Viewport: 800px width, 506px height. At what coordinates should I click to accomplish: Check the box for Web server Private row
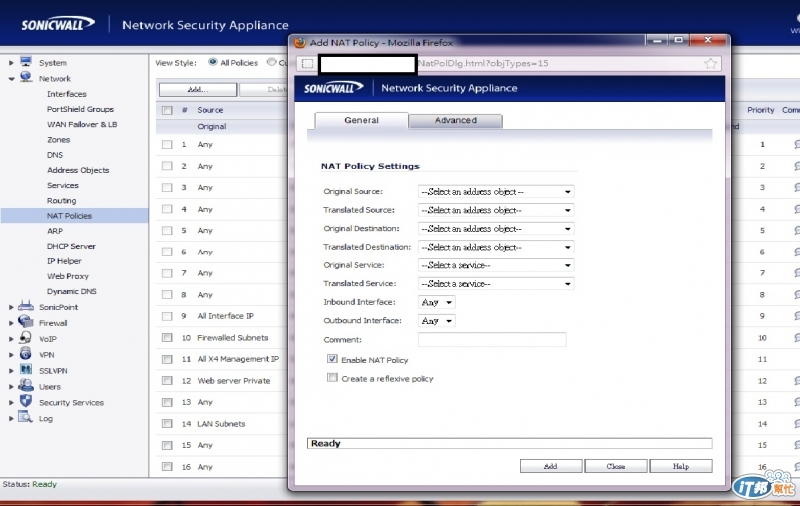167,381
